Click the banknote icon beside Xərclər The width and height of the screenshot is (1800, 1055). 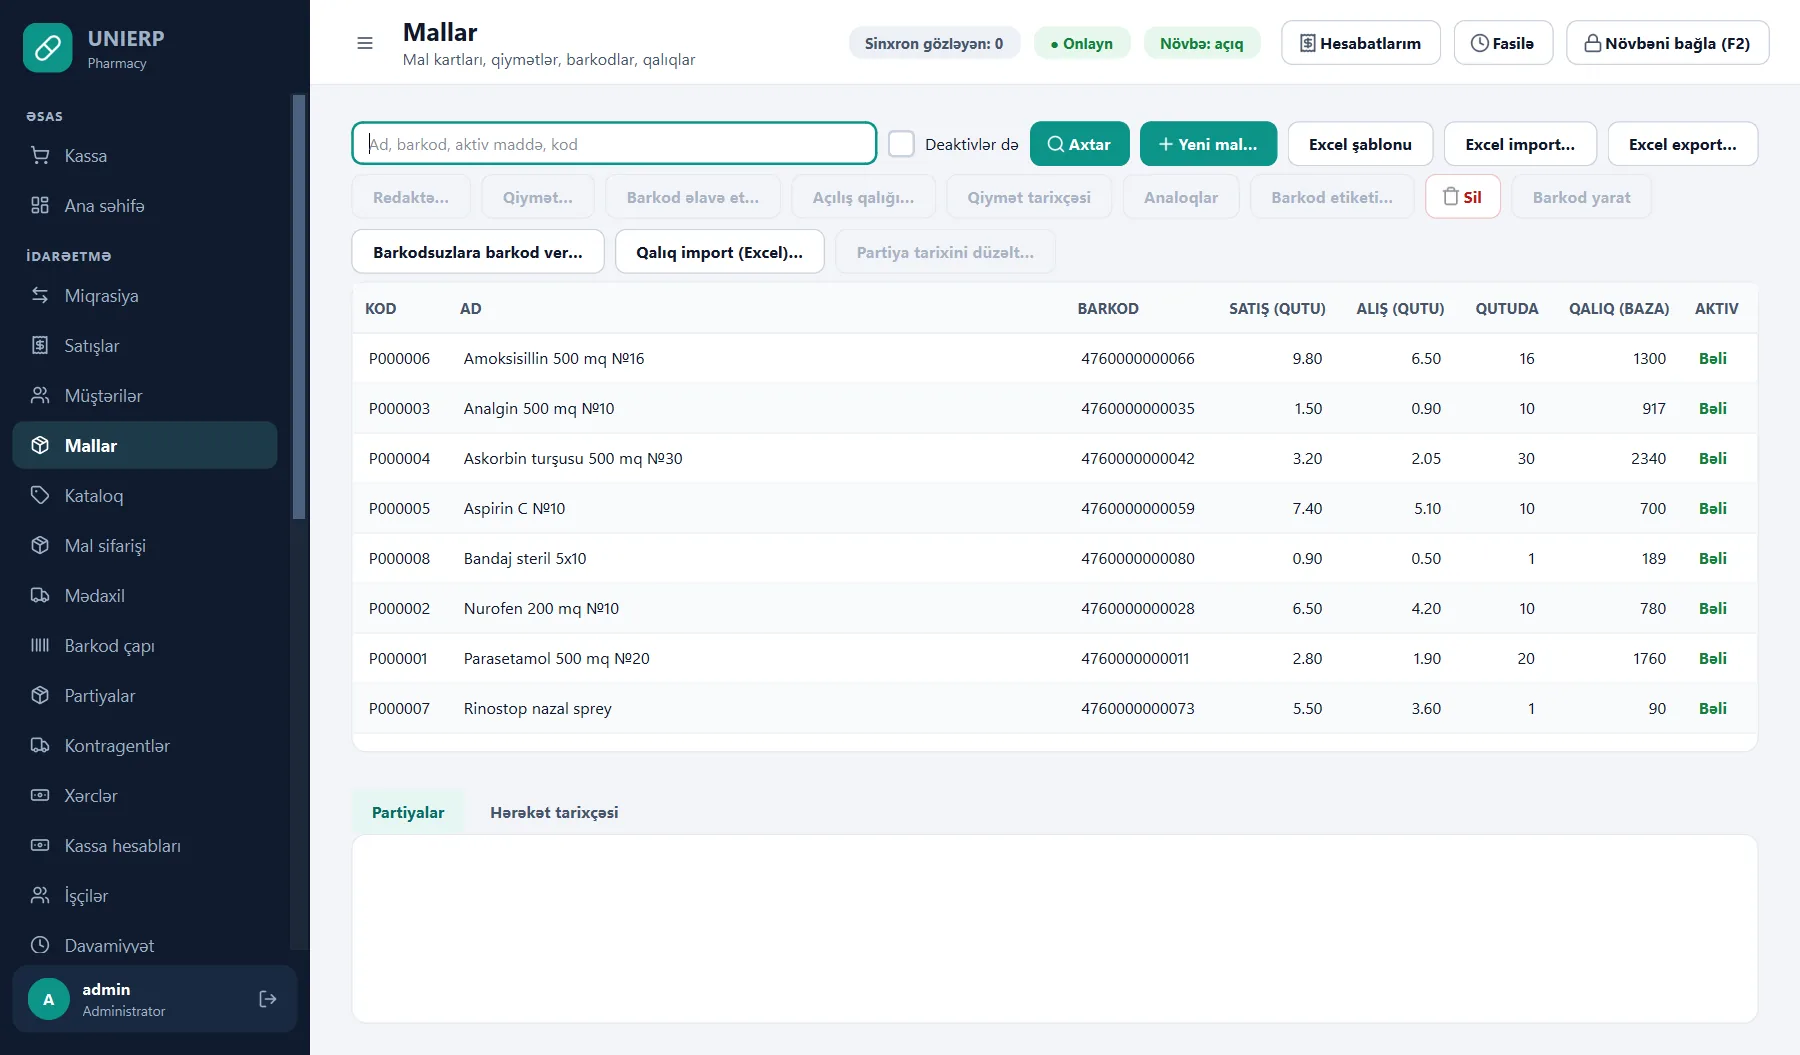coord(40,796)
